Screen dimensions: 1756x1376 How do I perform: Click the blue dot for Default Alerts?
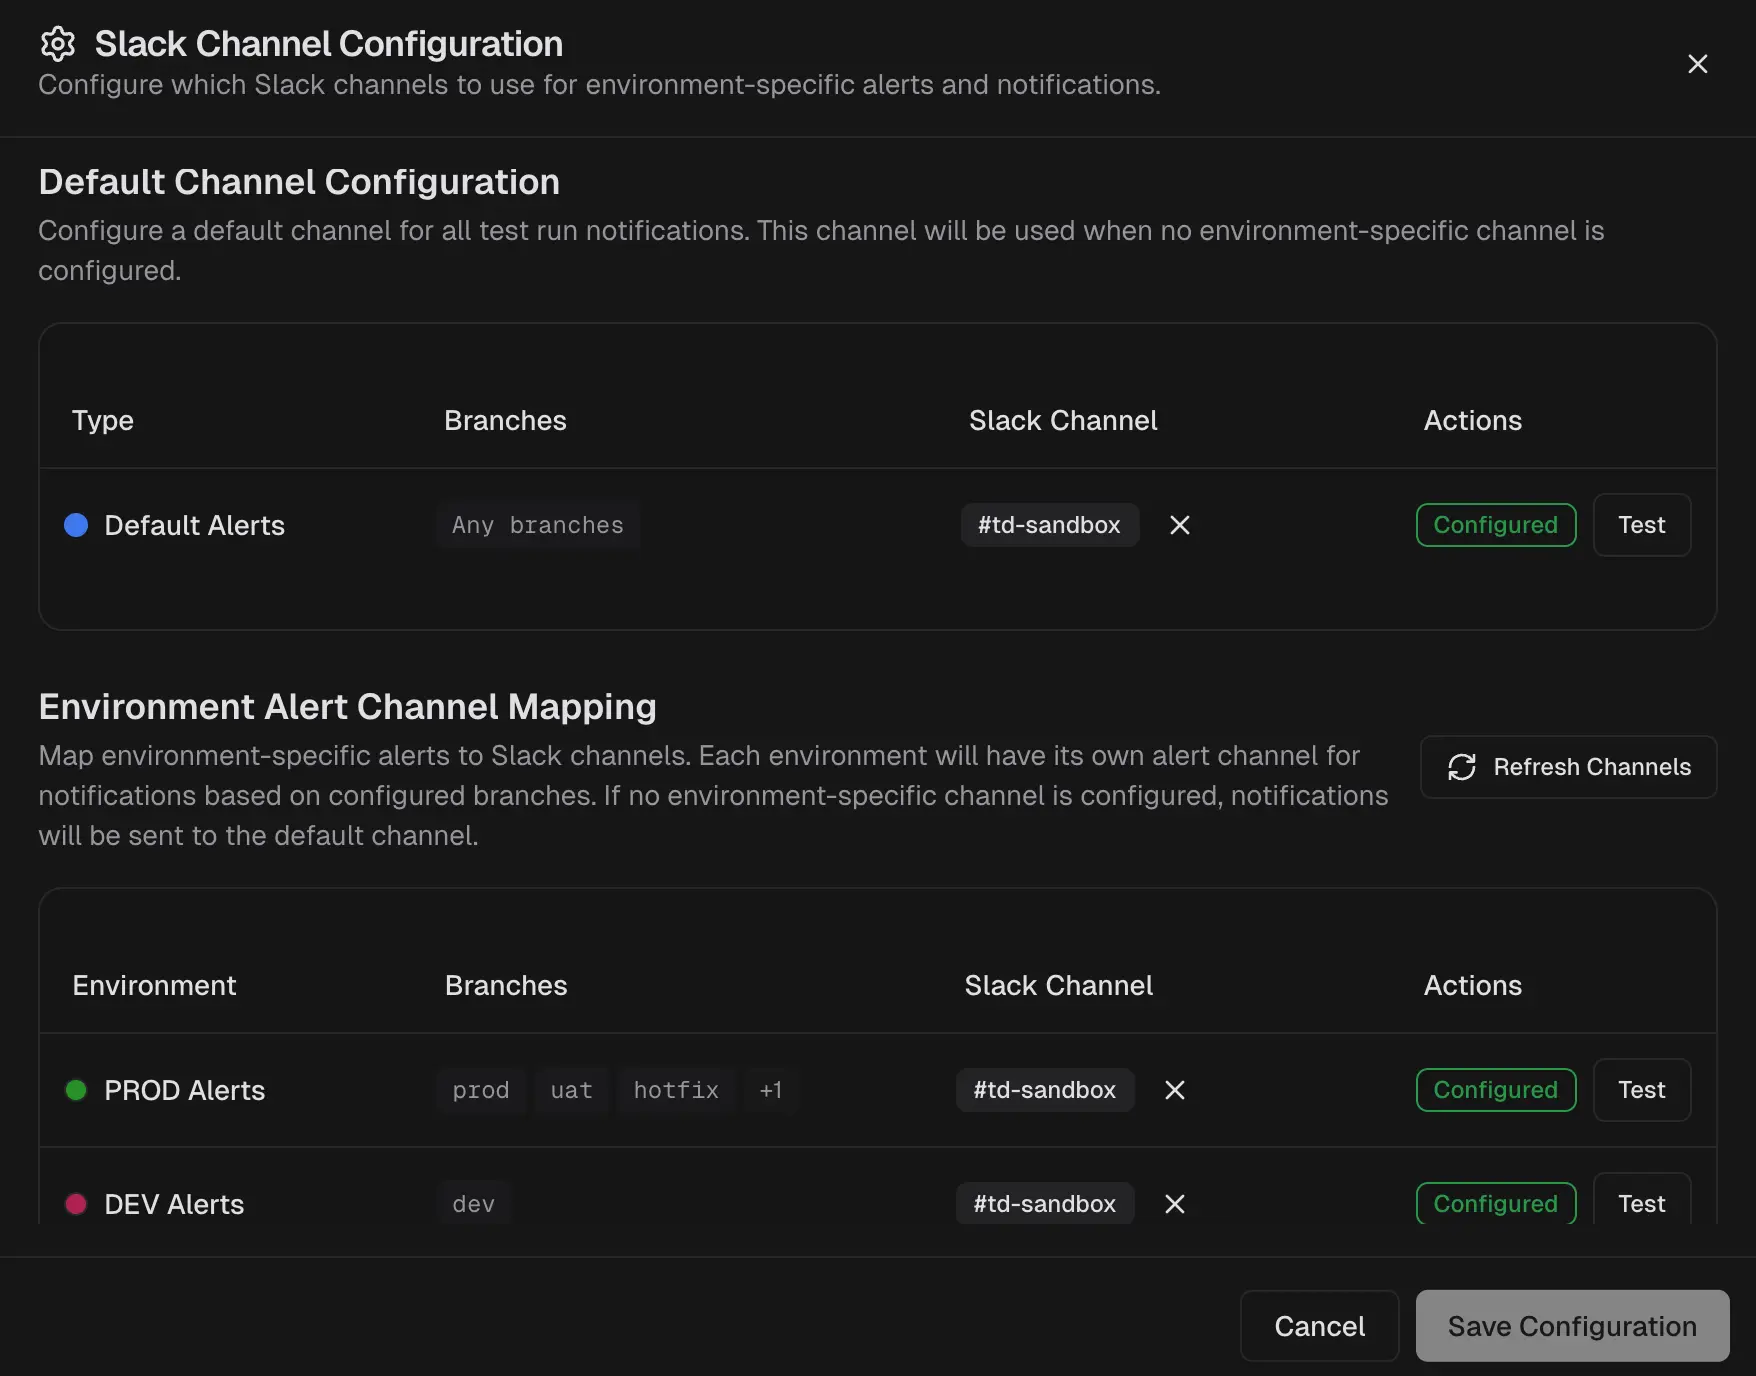pos(76,525)
